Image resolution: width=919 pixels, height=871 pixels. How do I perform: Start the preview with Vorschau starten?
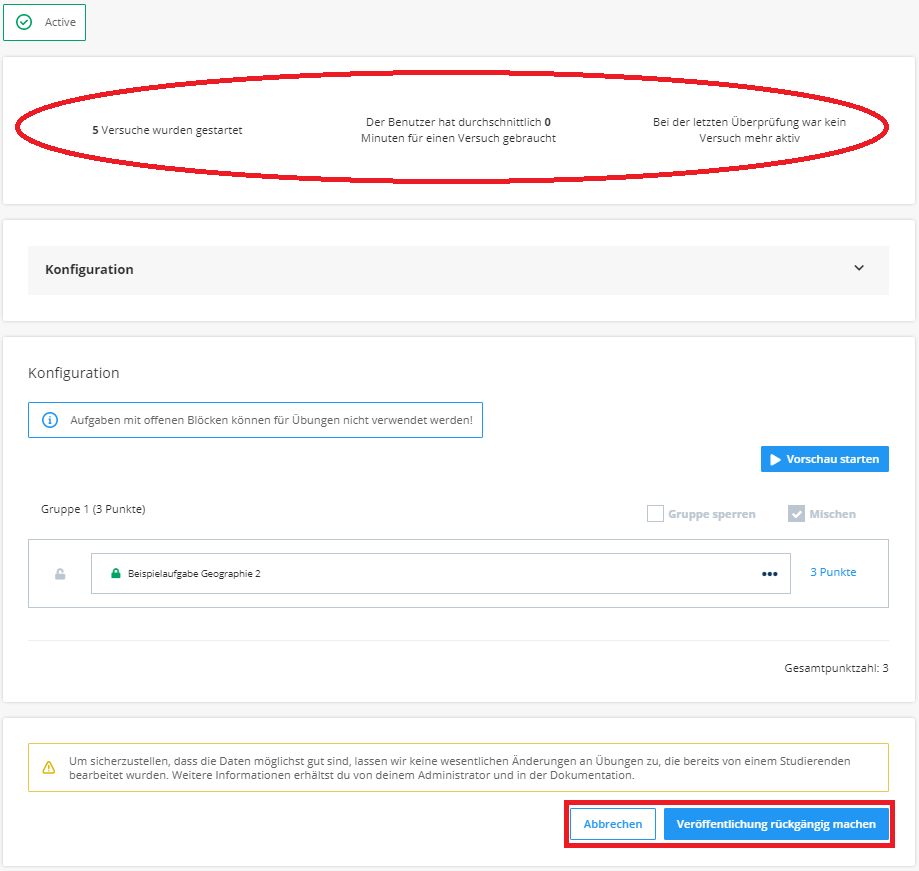825,459
